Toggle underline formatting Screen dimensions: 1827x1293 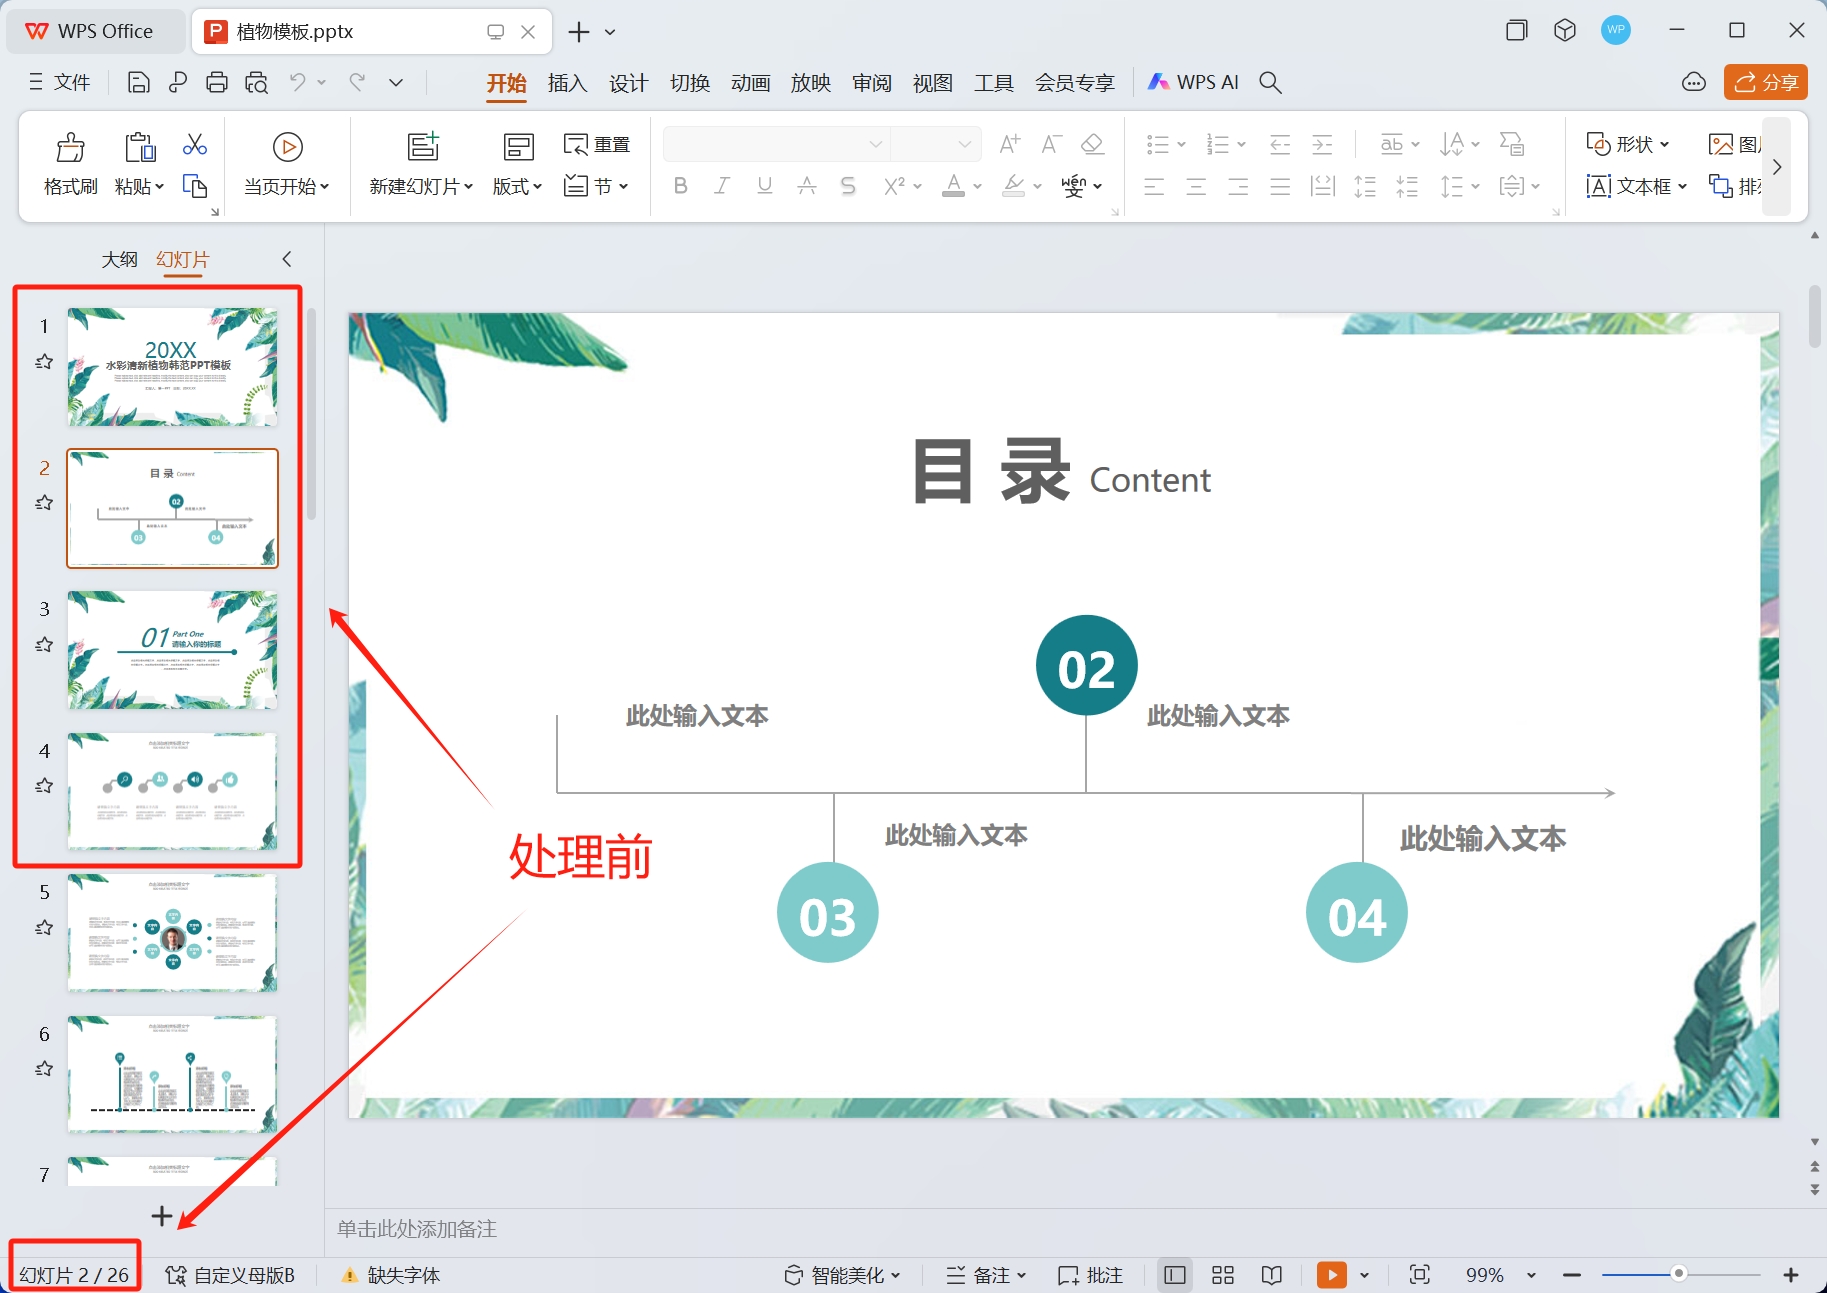tap(764, 186)
